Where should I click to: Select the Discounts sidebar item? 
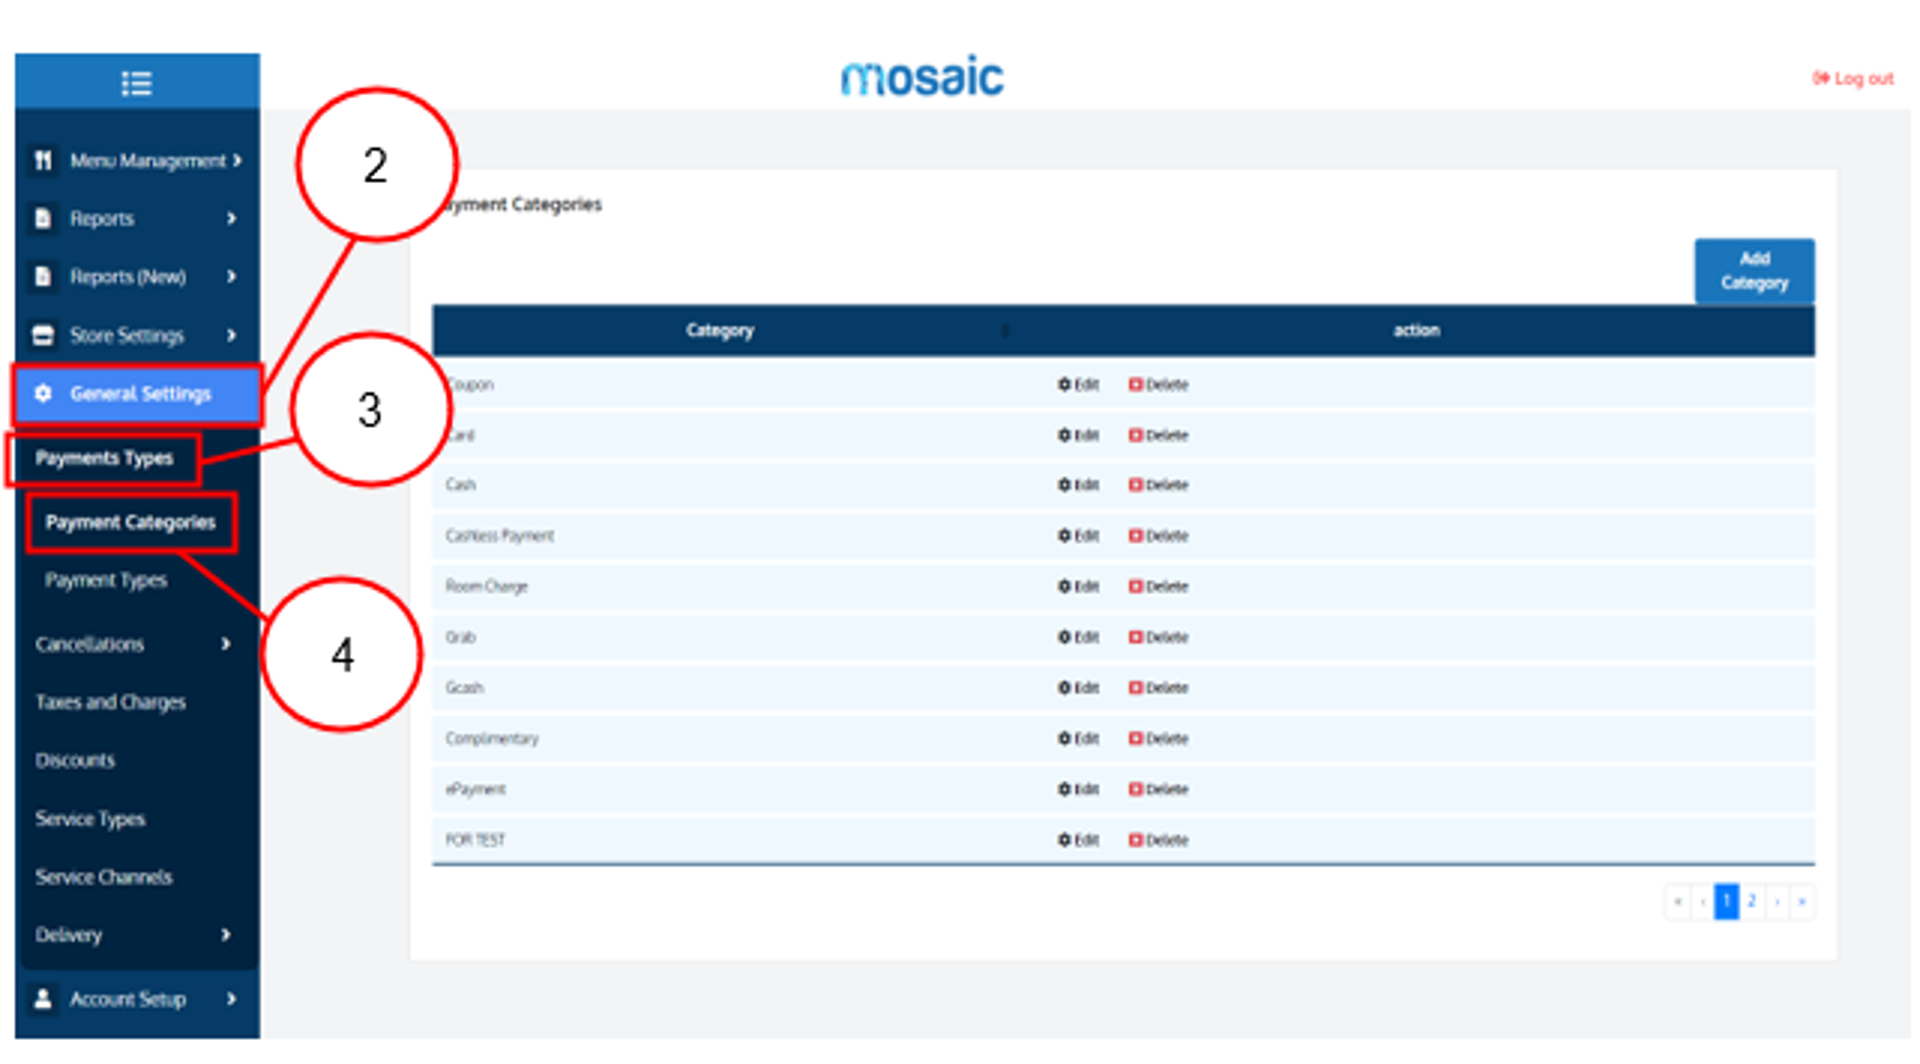pos(75,760)
